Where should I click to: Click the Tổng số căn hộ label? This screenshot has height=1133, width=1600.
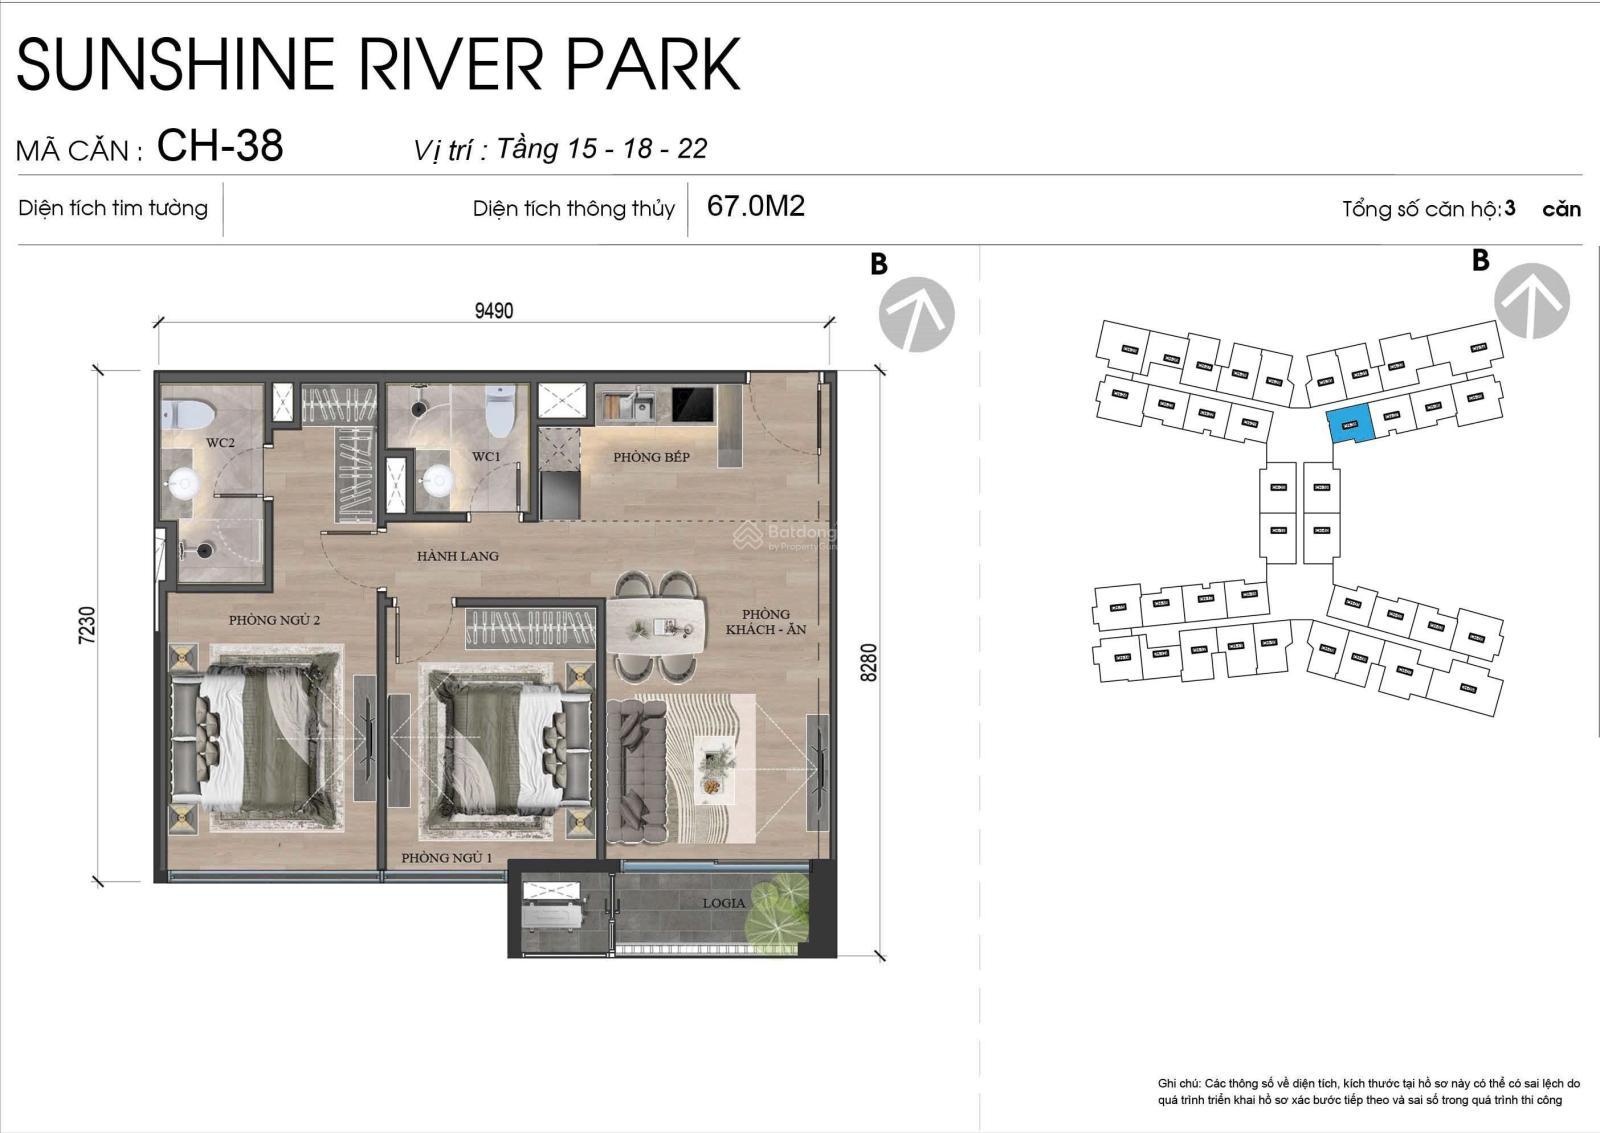point(1421,209)
